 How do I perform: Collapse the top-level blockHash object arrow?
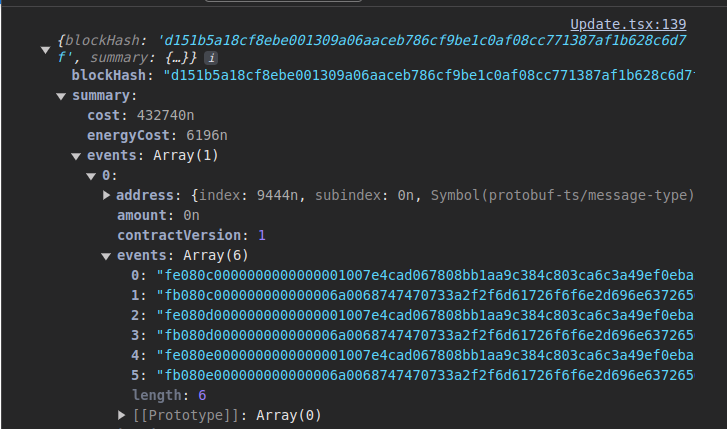pos(45,50)
